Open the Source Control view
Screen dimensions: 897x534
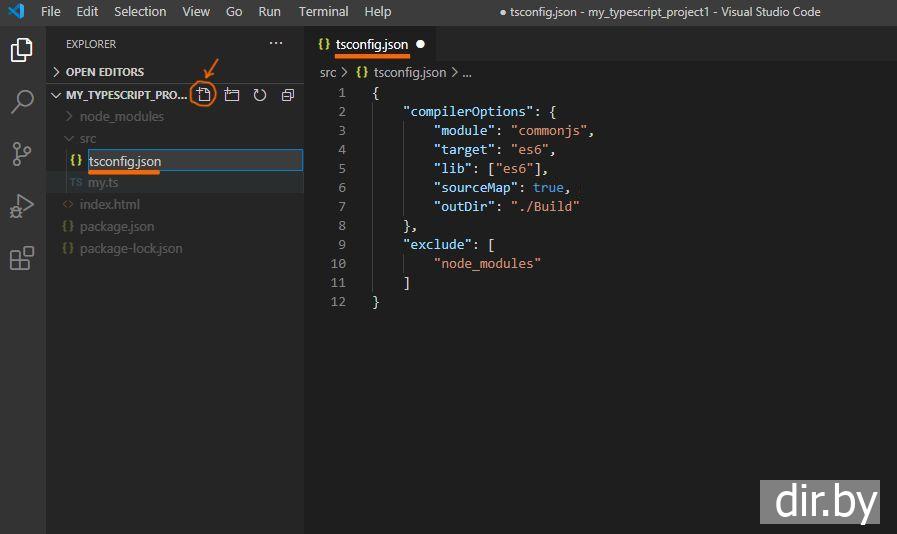(21, 153)
